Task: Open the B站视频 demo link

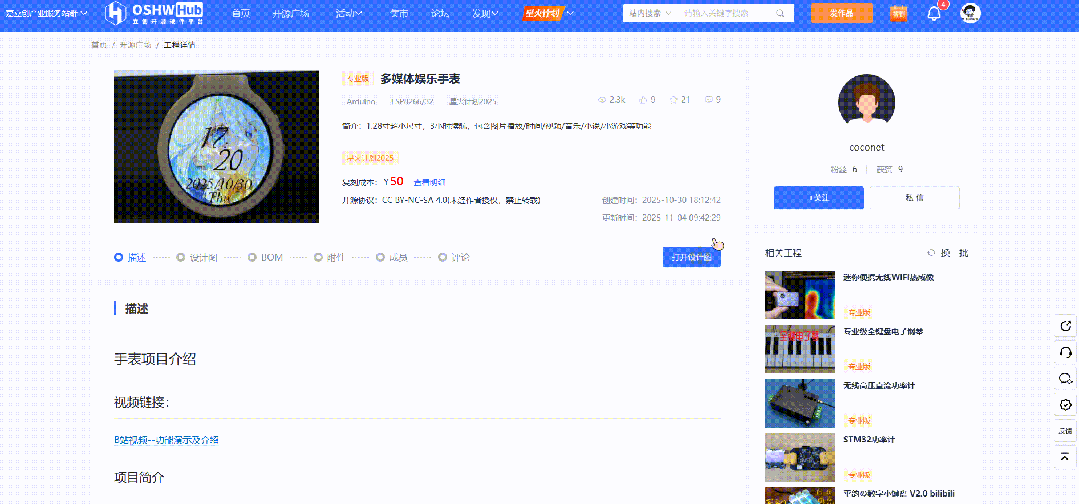Action: 167,440
